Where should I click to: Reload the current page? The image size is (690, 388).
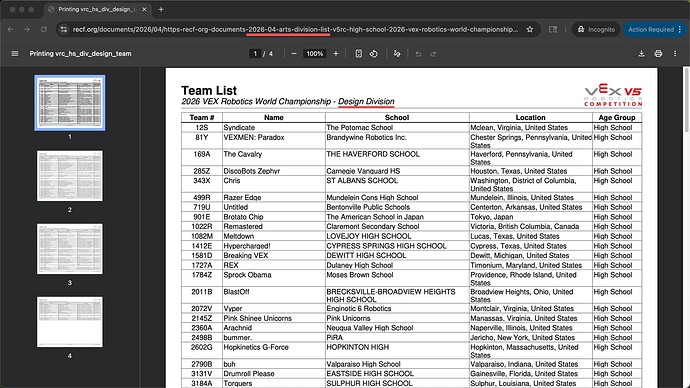pyautogui.click(x=44, y=29)
